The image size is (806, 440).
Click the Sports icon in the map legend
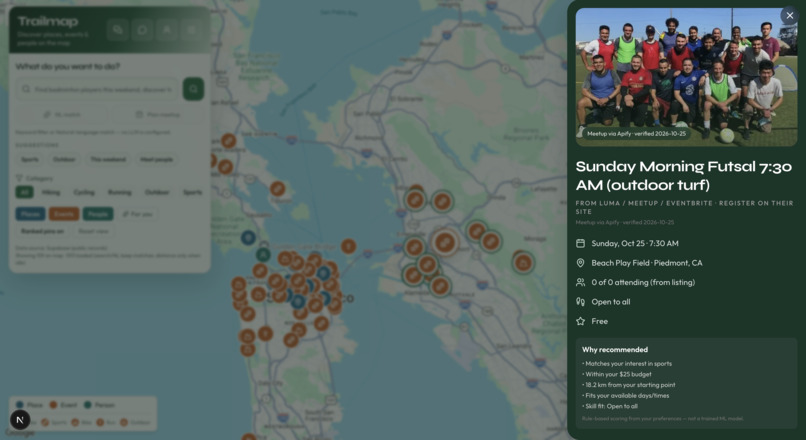point(45,423)
